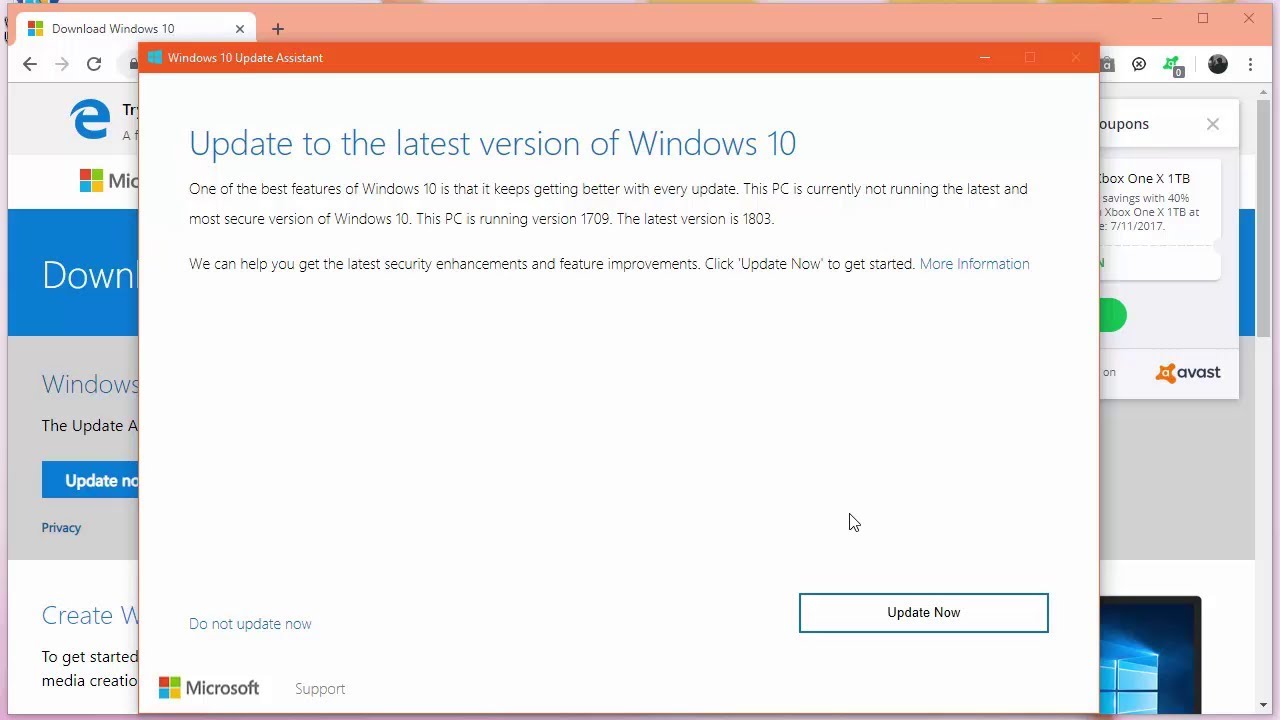Open the More Information link
The width and height of the screenshot is (1280, 720).
click(x=974, y=264)
